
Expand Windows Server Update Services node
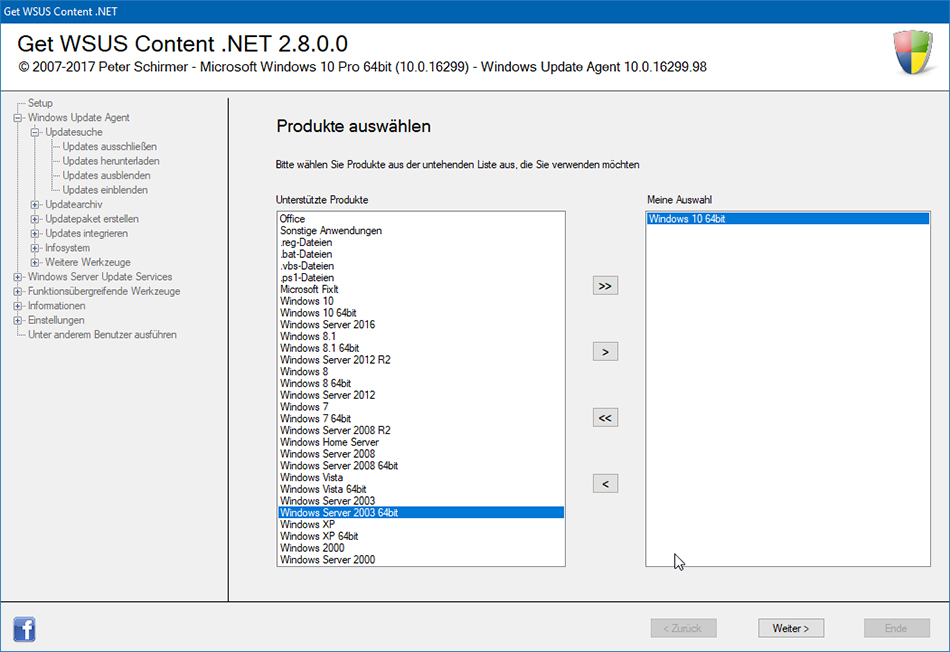(x=18, y=277)
